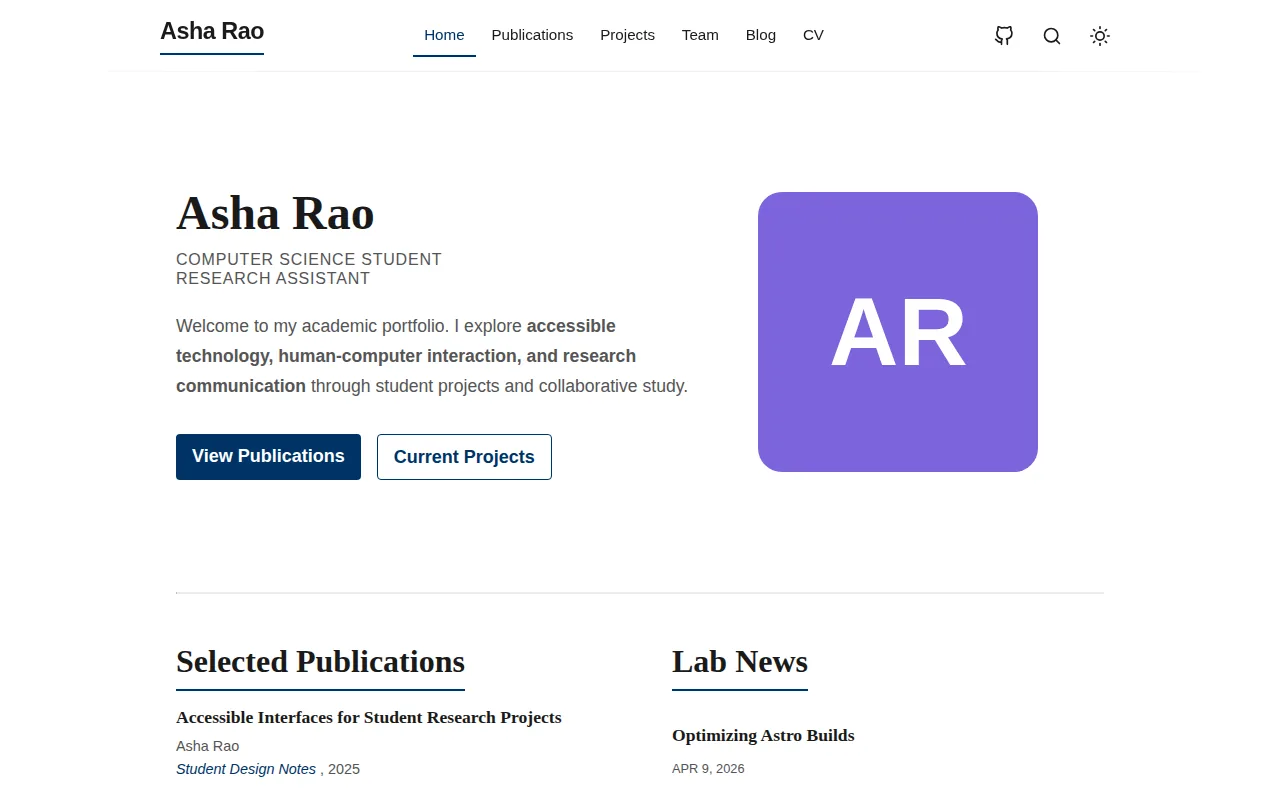Open the Projects nav item
The width and height of the screenshot is (1280, 800).
(627, 35)
